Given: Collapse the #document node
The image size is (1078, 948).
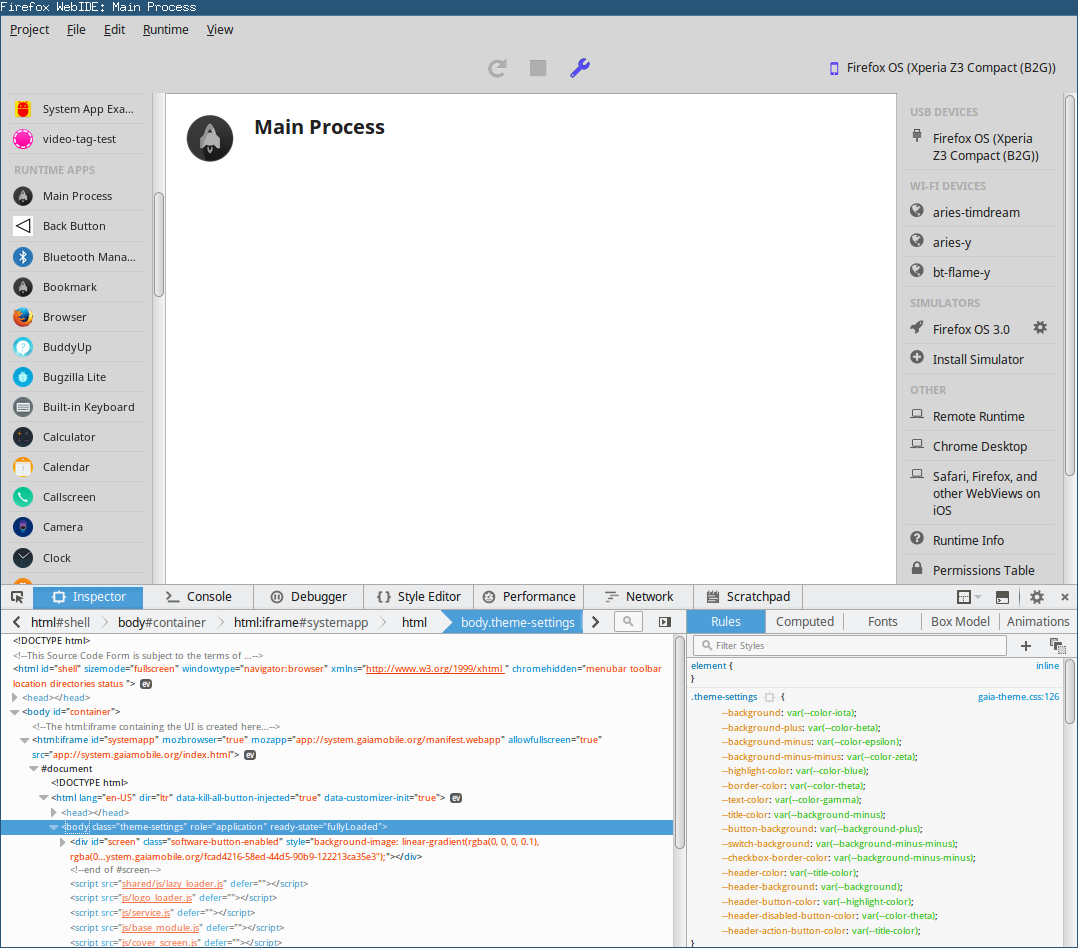Looking at the screenshot, I should (34, 769).
